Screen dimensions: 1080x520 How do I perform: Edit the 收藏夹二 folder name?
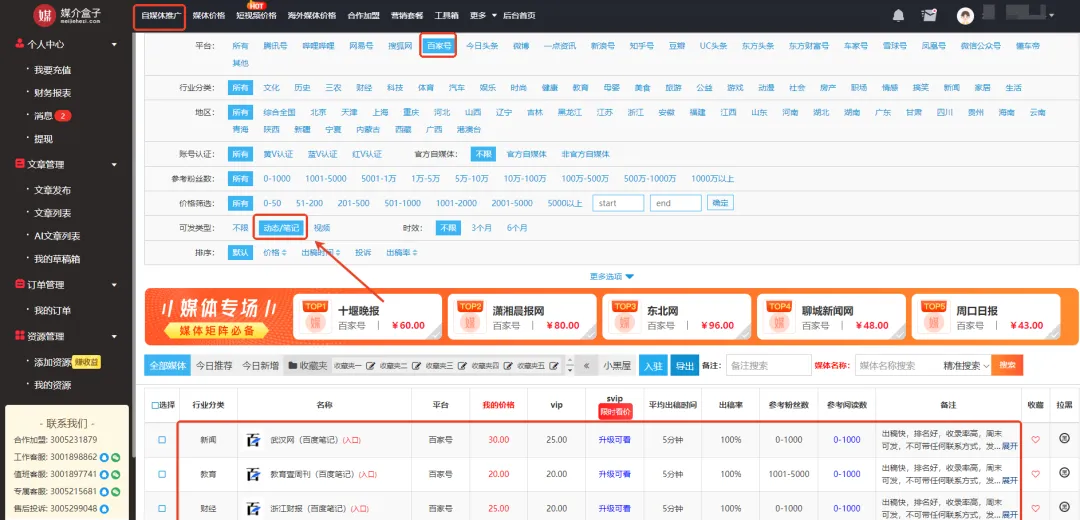[416, 366]
